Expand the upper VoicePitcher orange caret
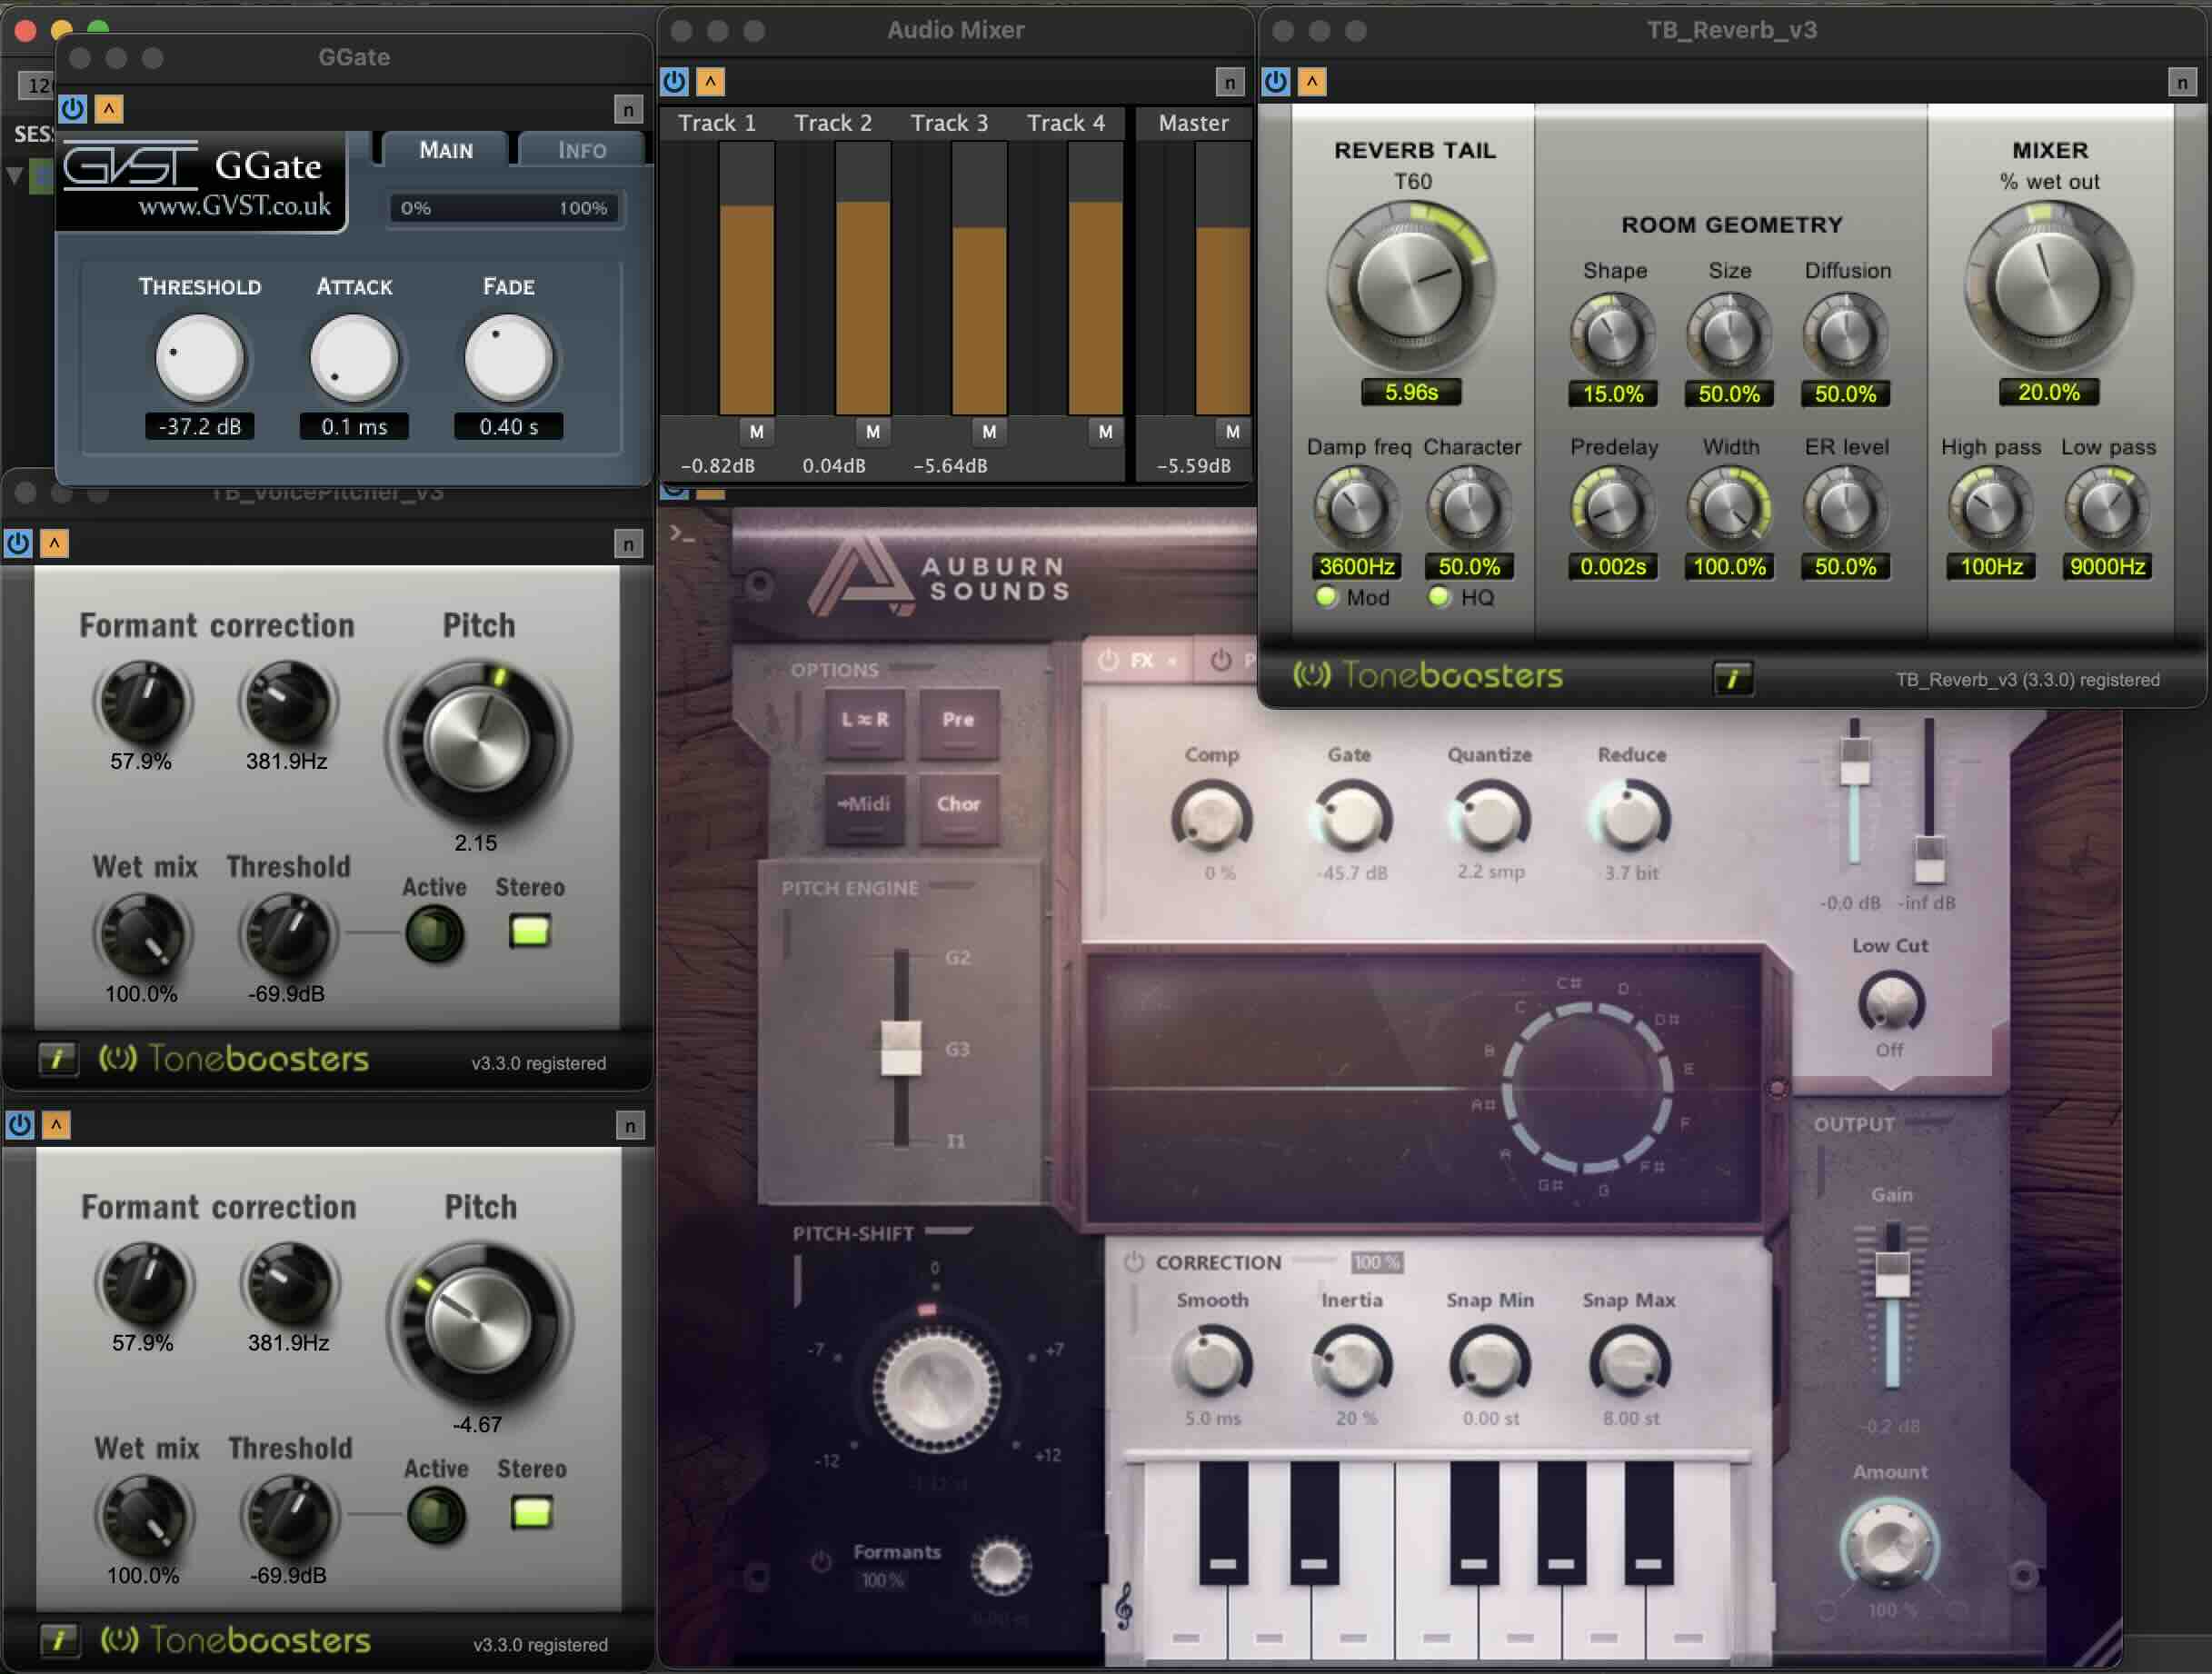The height and width of the screenshot is (1674, 2212). click(54, 543)
